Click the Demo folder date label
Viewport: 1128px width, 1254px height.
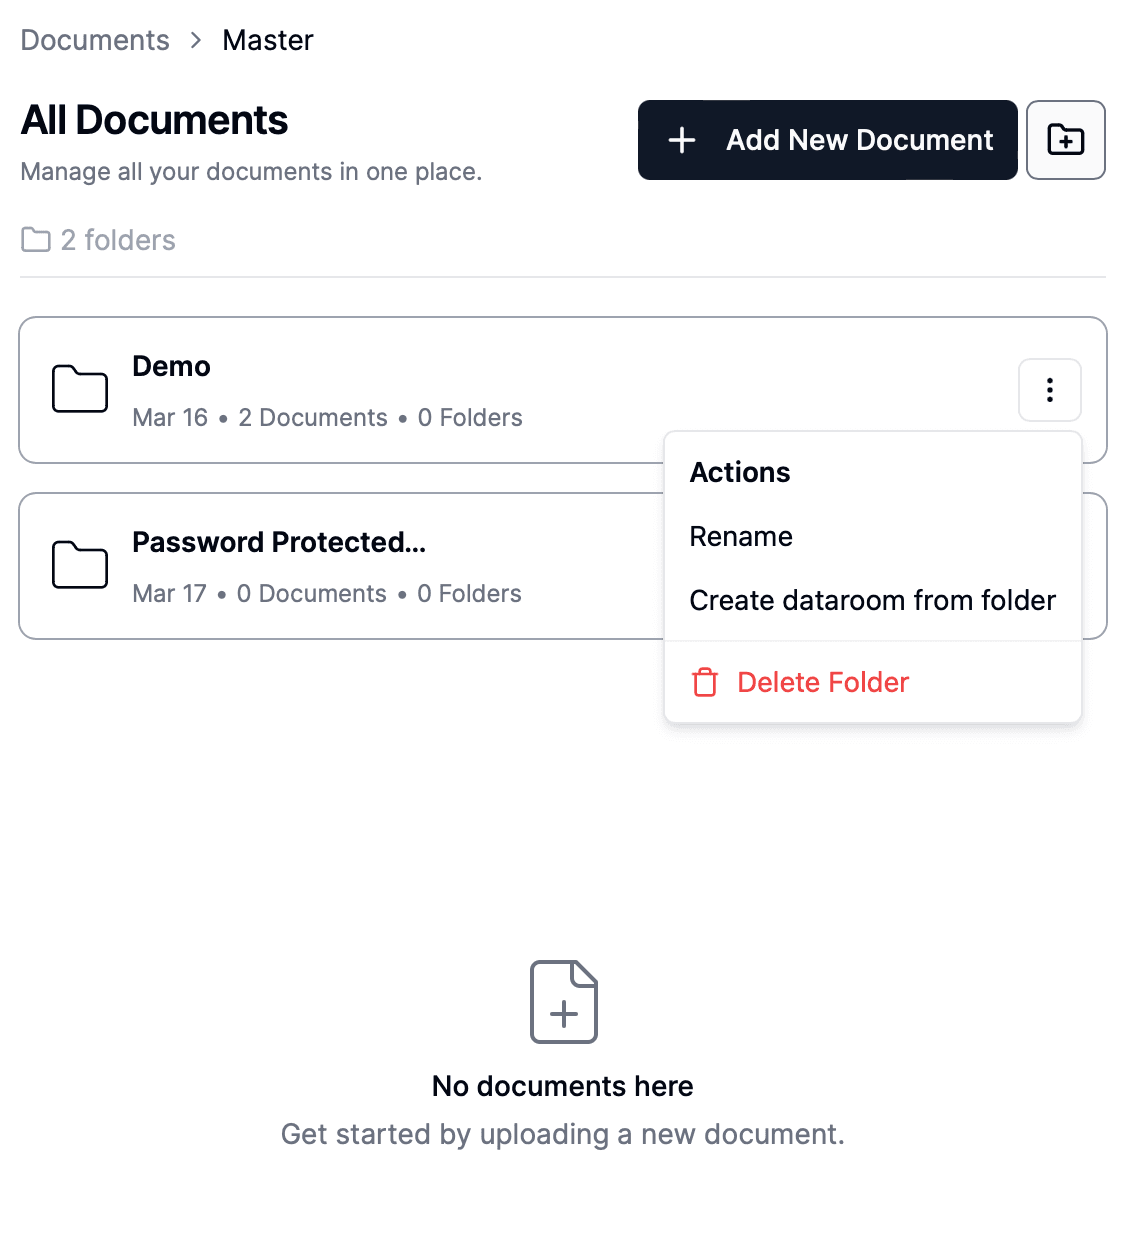[x=169, y=417]
